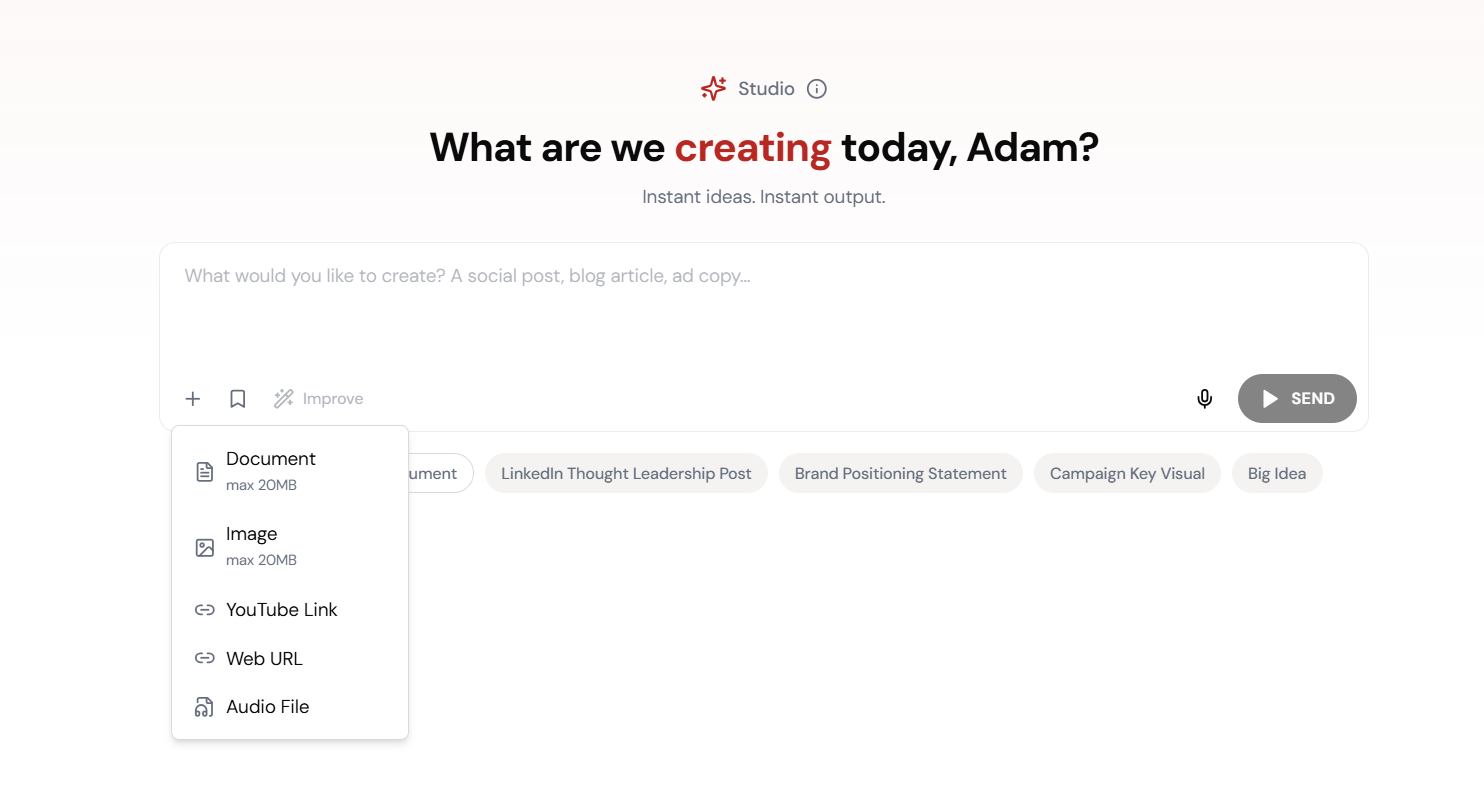Select Web URL from attachment menu
Viewport: 1484px width, 791px height.
click(x=264, y=659)
